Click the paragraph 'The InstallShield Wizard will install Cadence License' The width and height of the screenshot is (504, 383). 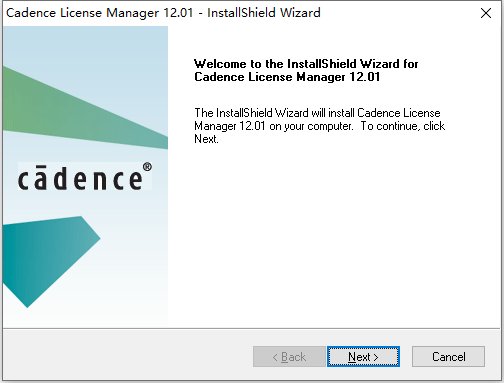click(x=319, y=126)
